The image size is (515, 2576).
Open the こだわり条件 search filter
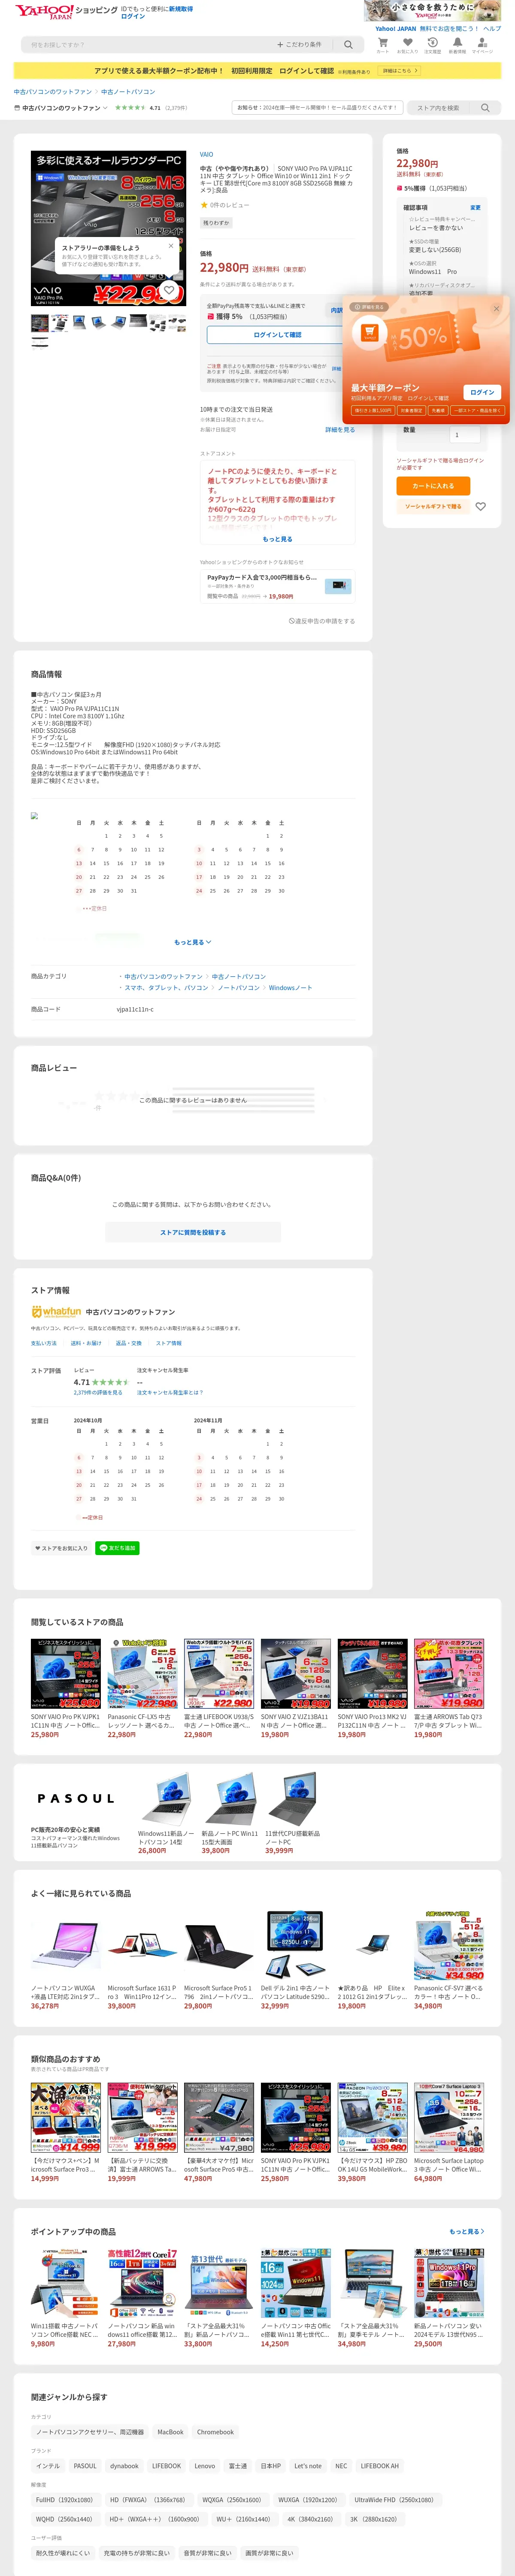299,45
